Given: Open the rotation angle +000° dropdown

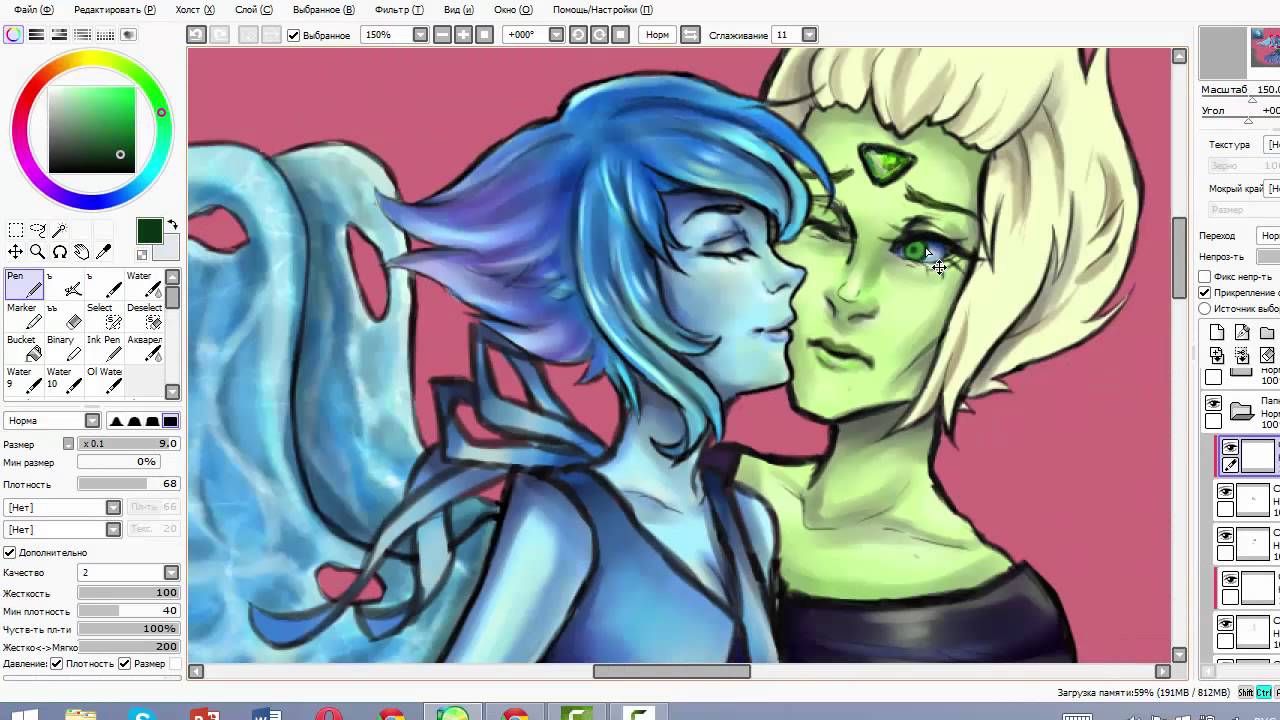Looking at the screenshot, I should click(556, 35).
